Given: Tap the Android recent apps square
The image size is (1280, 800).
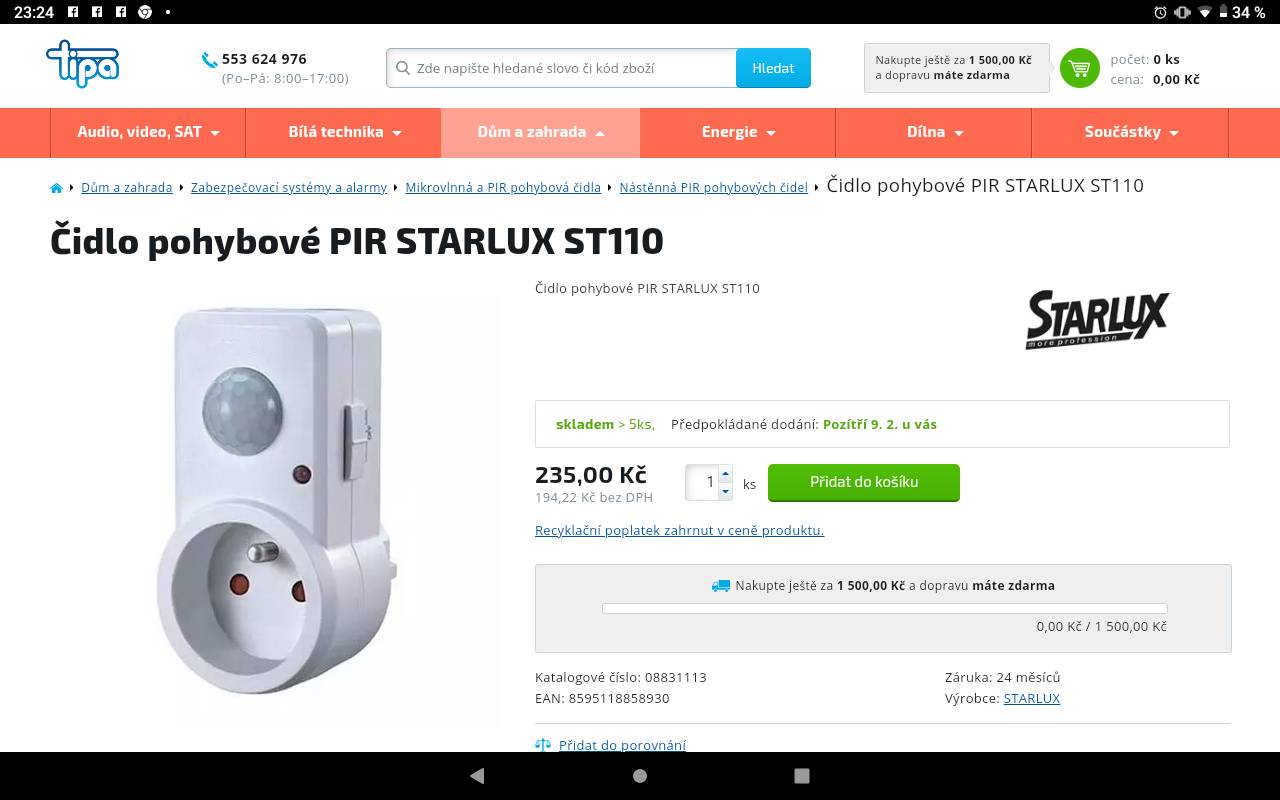Looking at the screenshot, I should 801,775.
